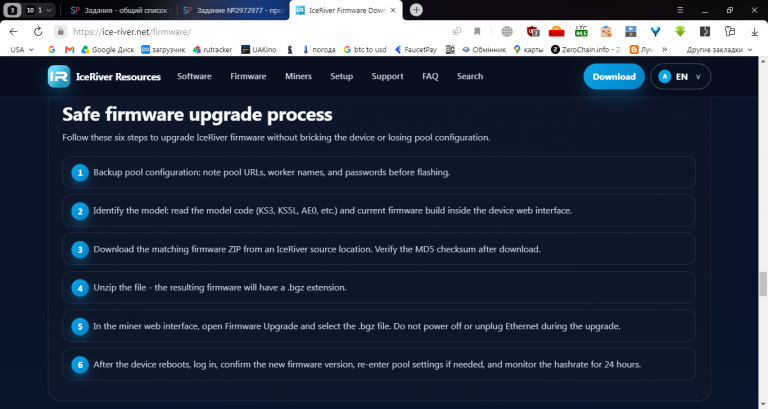The height and width of the screenshot is (409, 768).
Task: Switch to the Задания - общий список tab
Action: tap(119, 10)
